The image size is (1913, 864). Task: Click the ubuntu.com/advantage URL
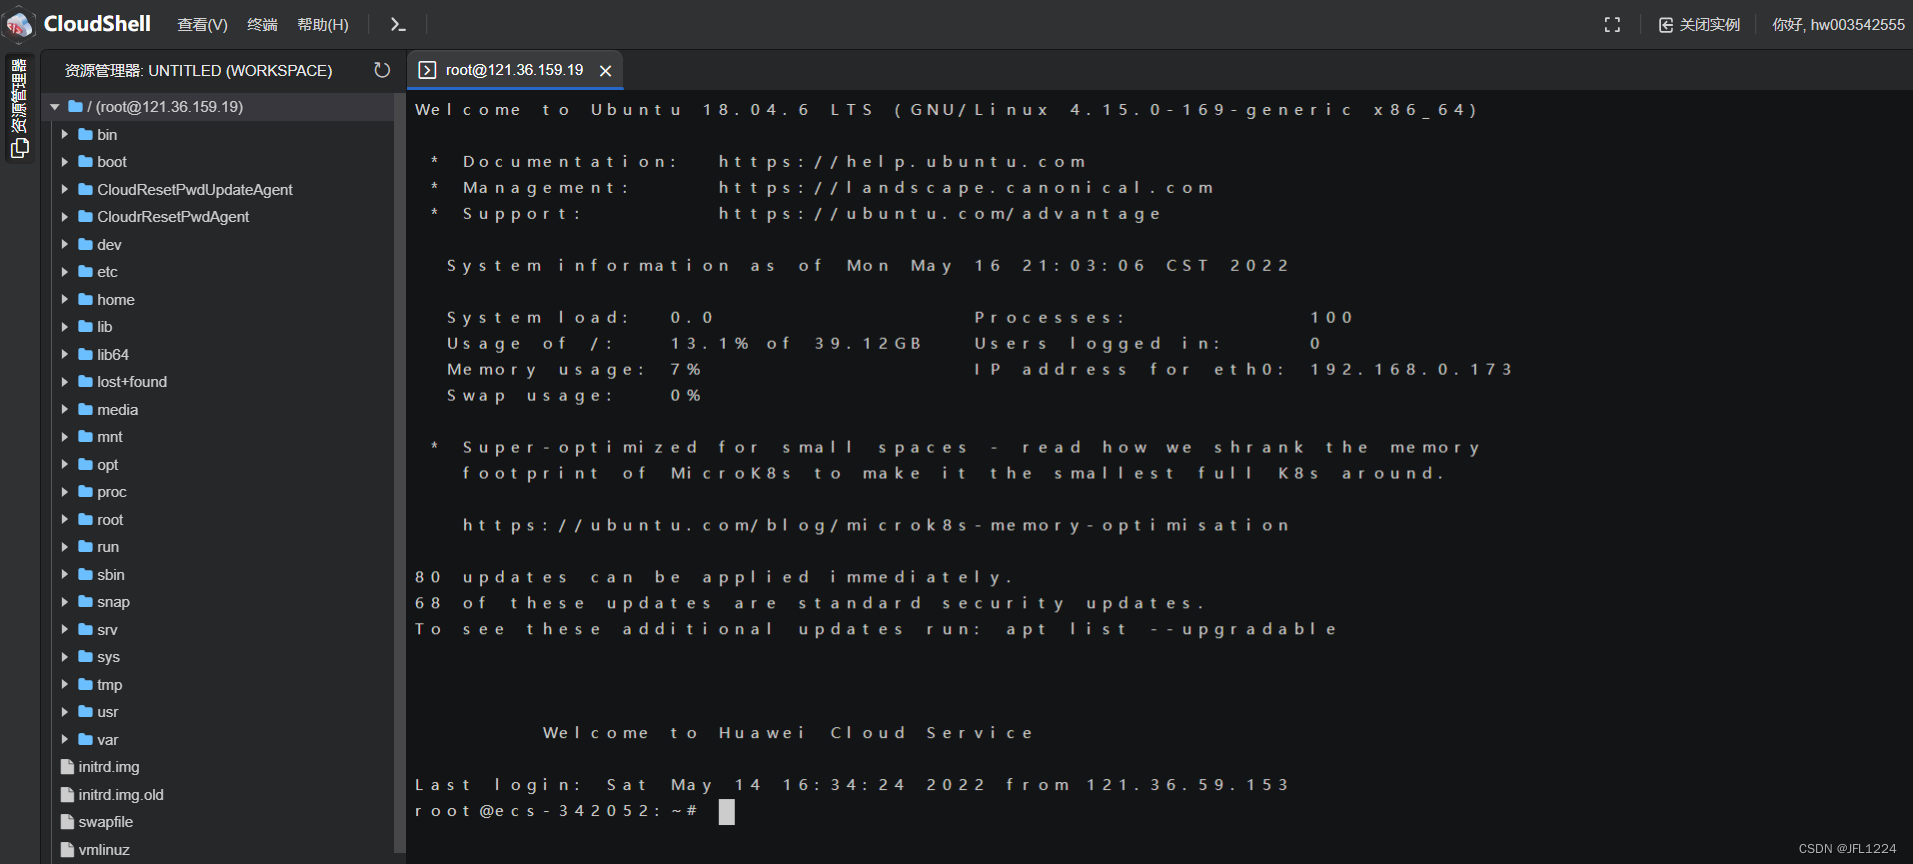(939, 214)
